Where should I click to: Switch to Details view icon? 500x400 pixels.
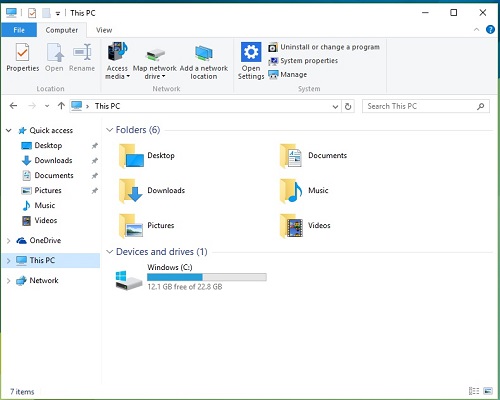coord(474,391)
